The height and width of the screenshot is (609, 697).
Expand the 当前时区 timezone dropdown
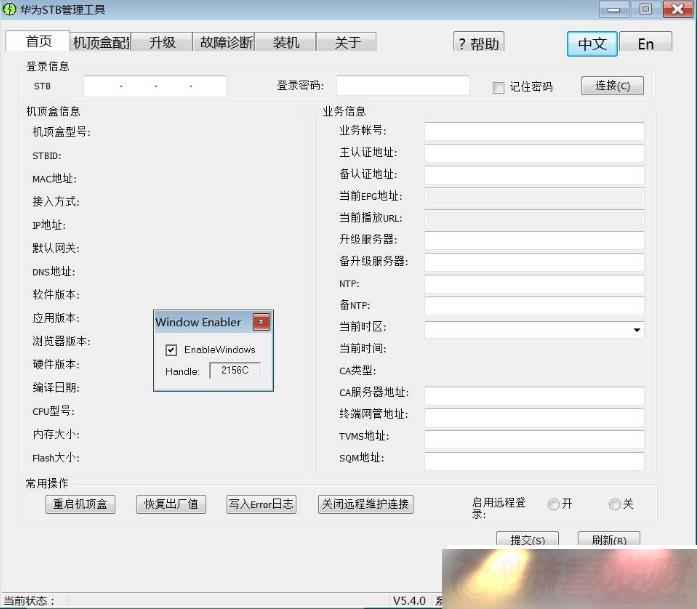(637, 330)
